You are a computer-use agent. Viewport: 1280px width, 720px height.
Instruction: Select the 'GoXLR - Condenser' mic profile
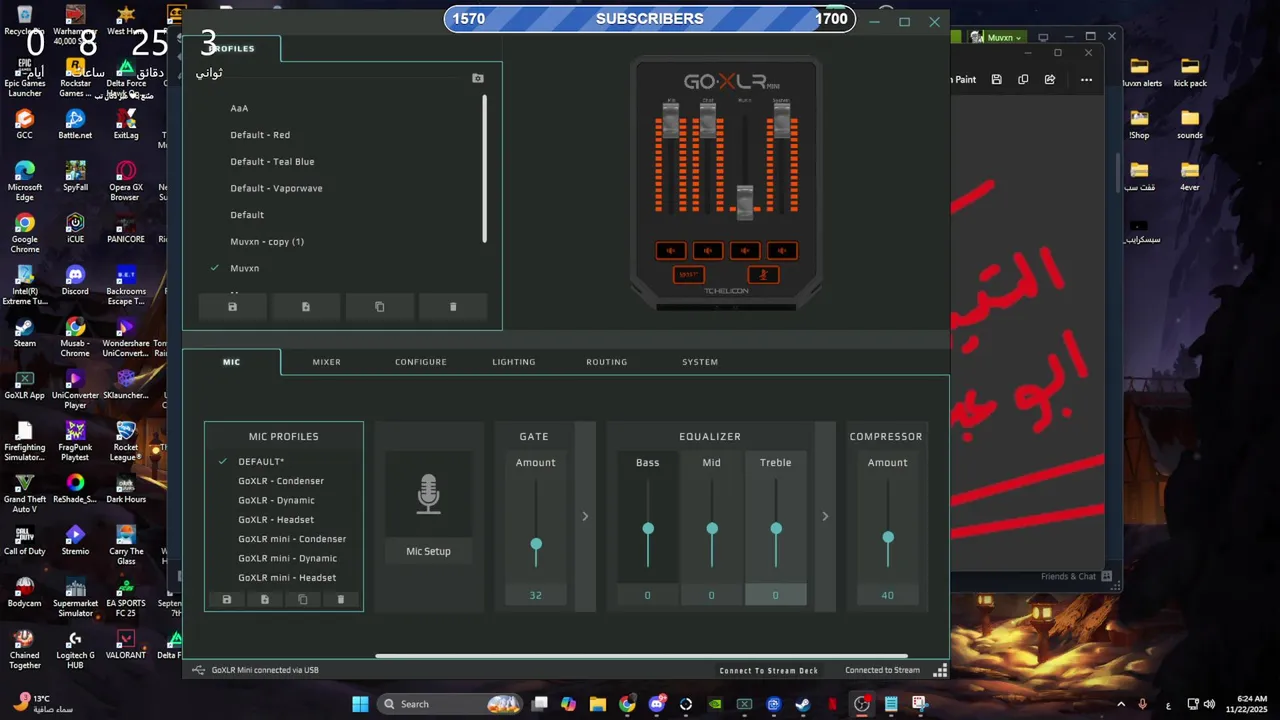tap(281, 481)
